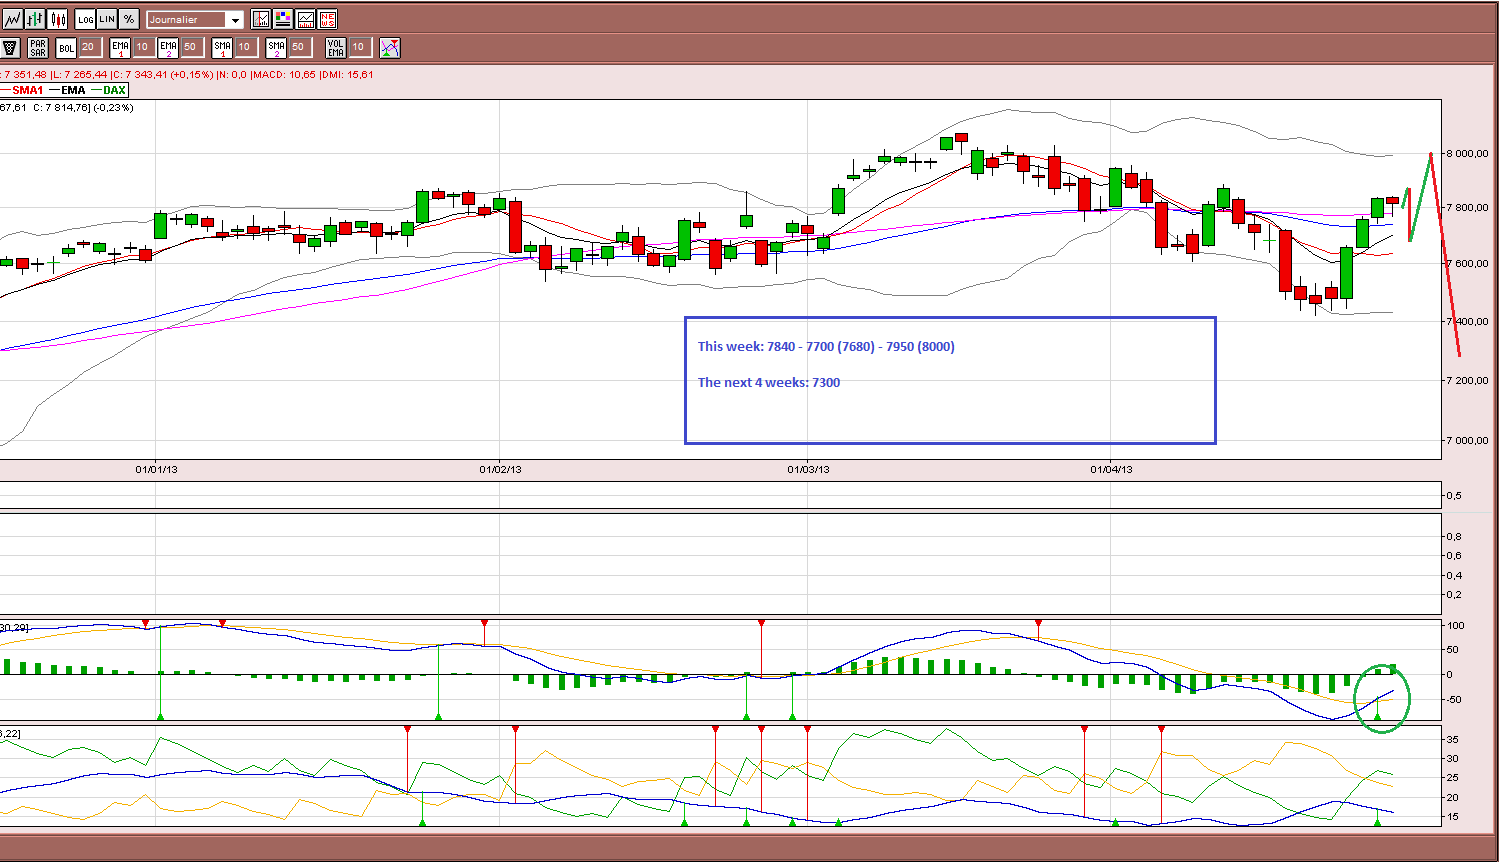Click the SMA1 legend label
Image resolution: width=1500 pixels, height=862 pixels.
[x=28, y=90]
